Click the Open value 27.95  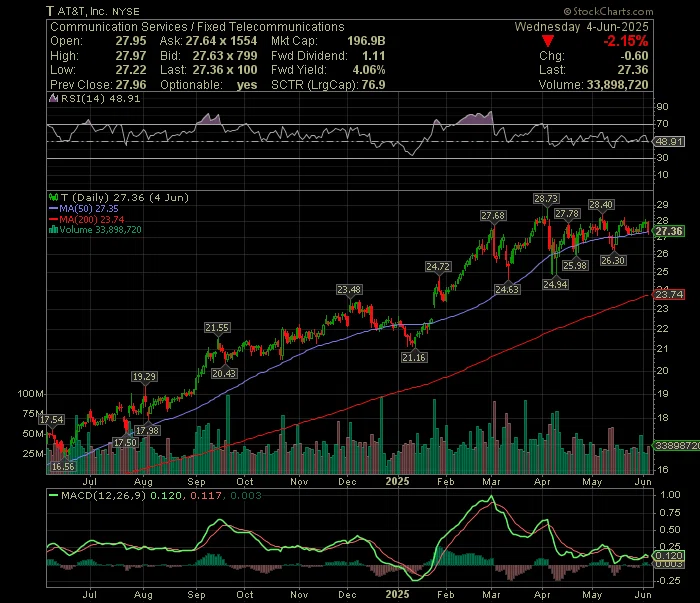pyautogui.click(x=131, y=41)
